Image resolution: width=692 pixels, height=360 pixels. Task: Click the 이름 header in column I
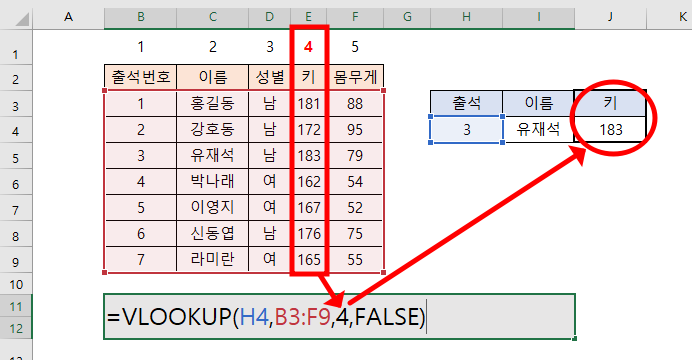click(538, 104)
